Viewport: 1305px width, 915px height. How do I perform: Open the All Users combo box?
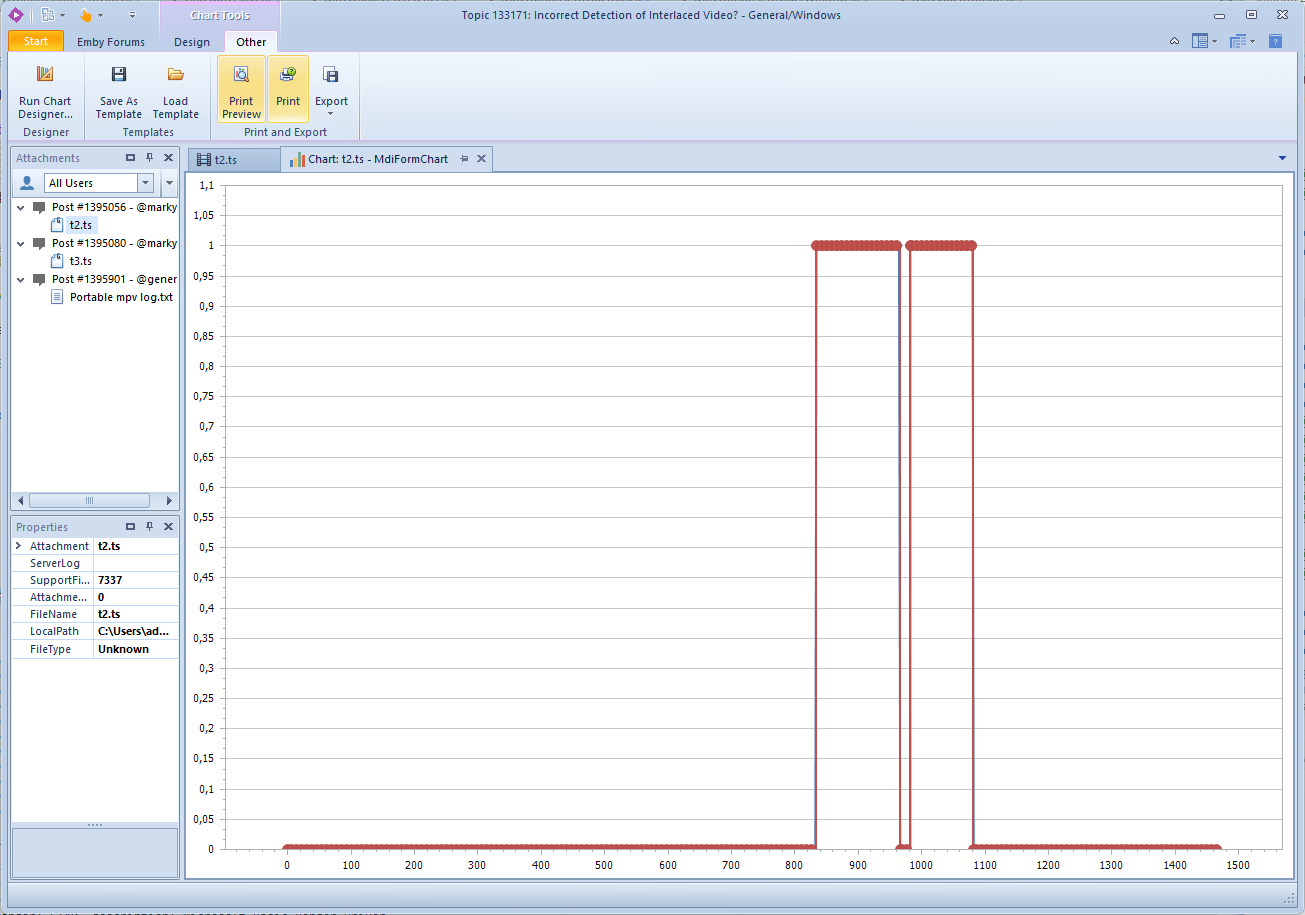146,183
